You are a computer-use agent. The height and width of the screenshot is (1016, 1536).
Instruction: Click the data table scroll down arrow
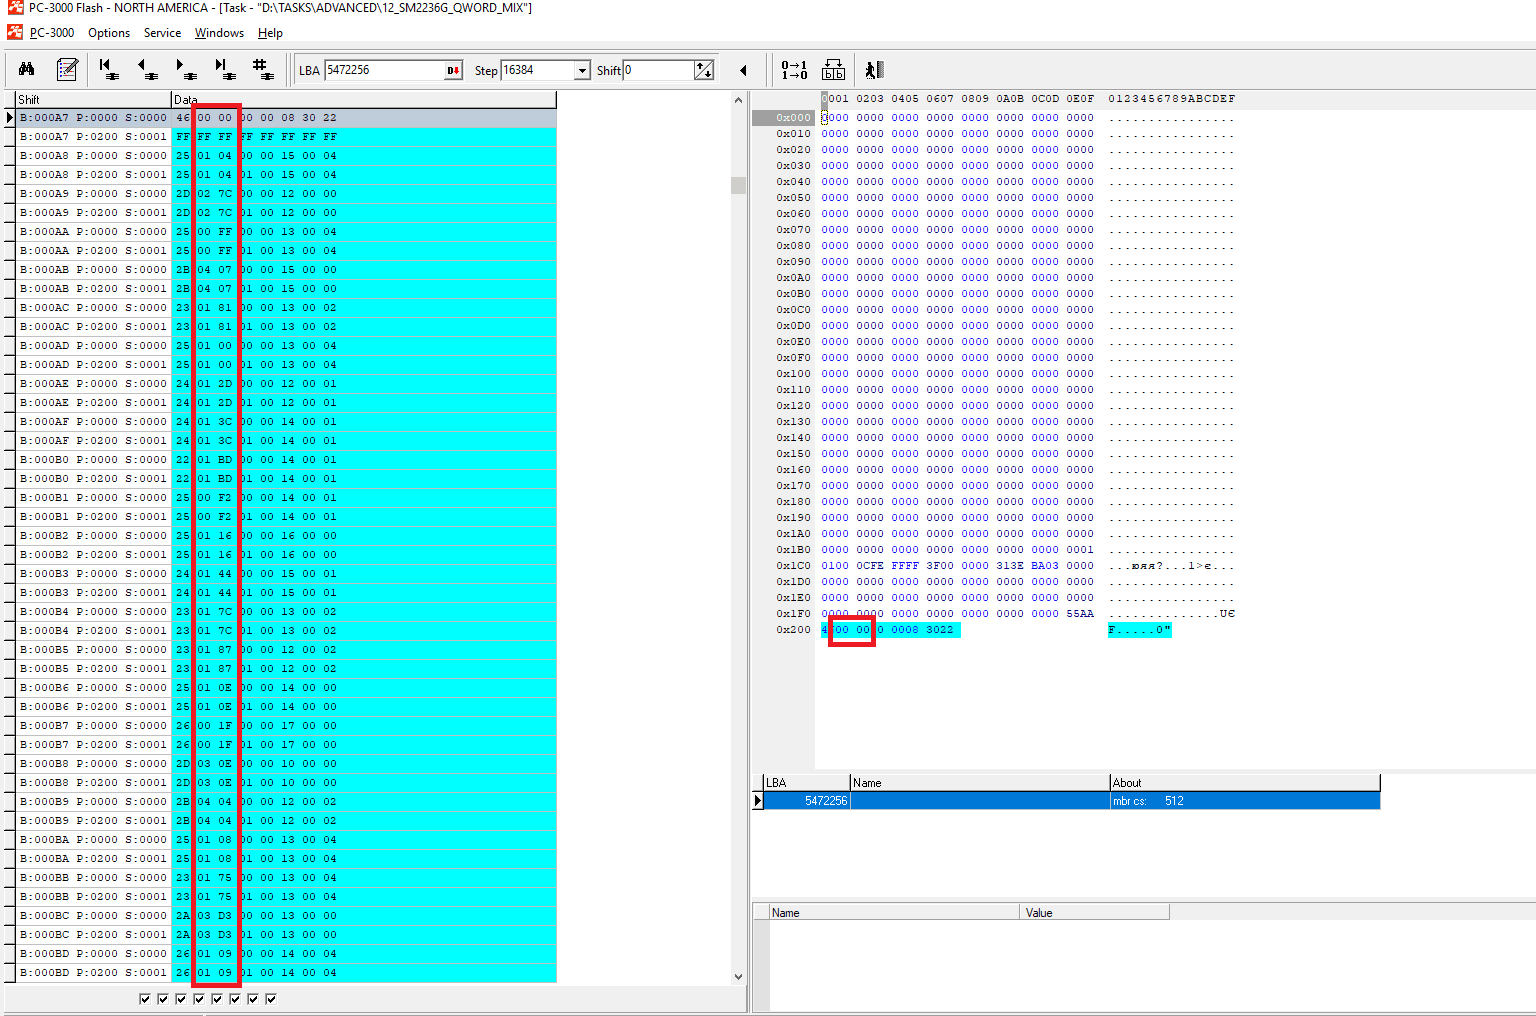tap(739, 977)
